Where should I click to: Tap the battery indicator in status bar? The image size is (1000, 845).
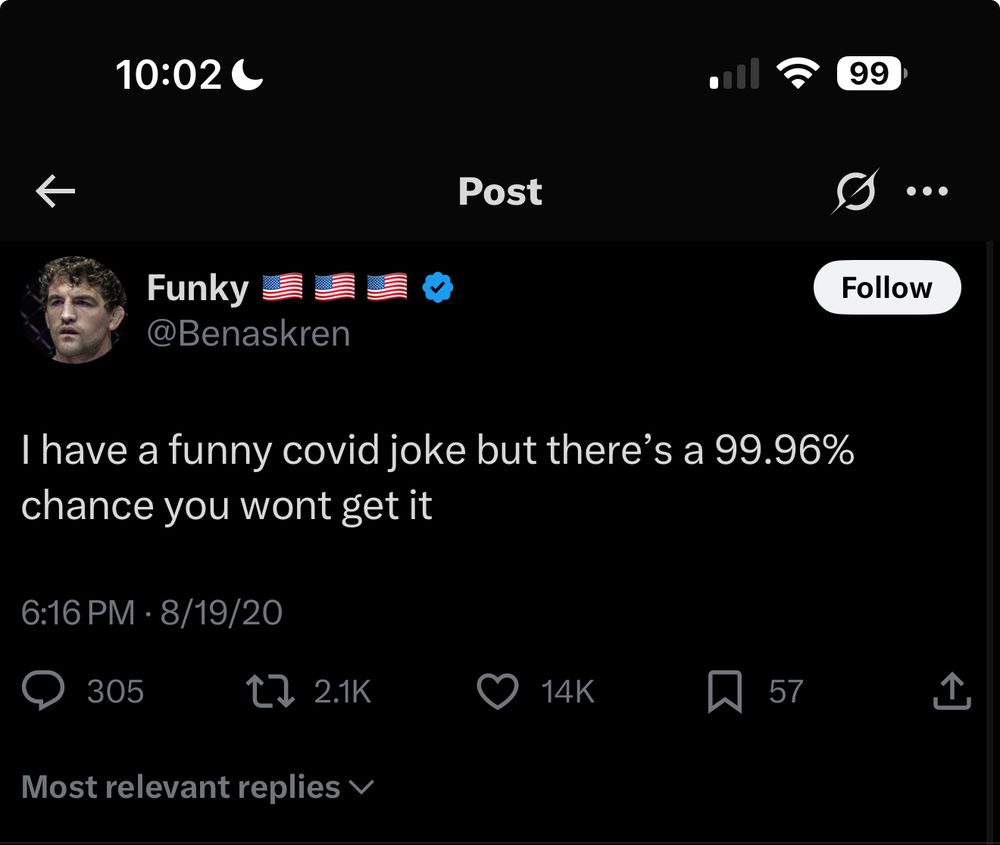[872, 73]
